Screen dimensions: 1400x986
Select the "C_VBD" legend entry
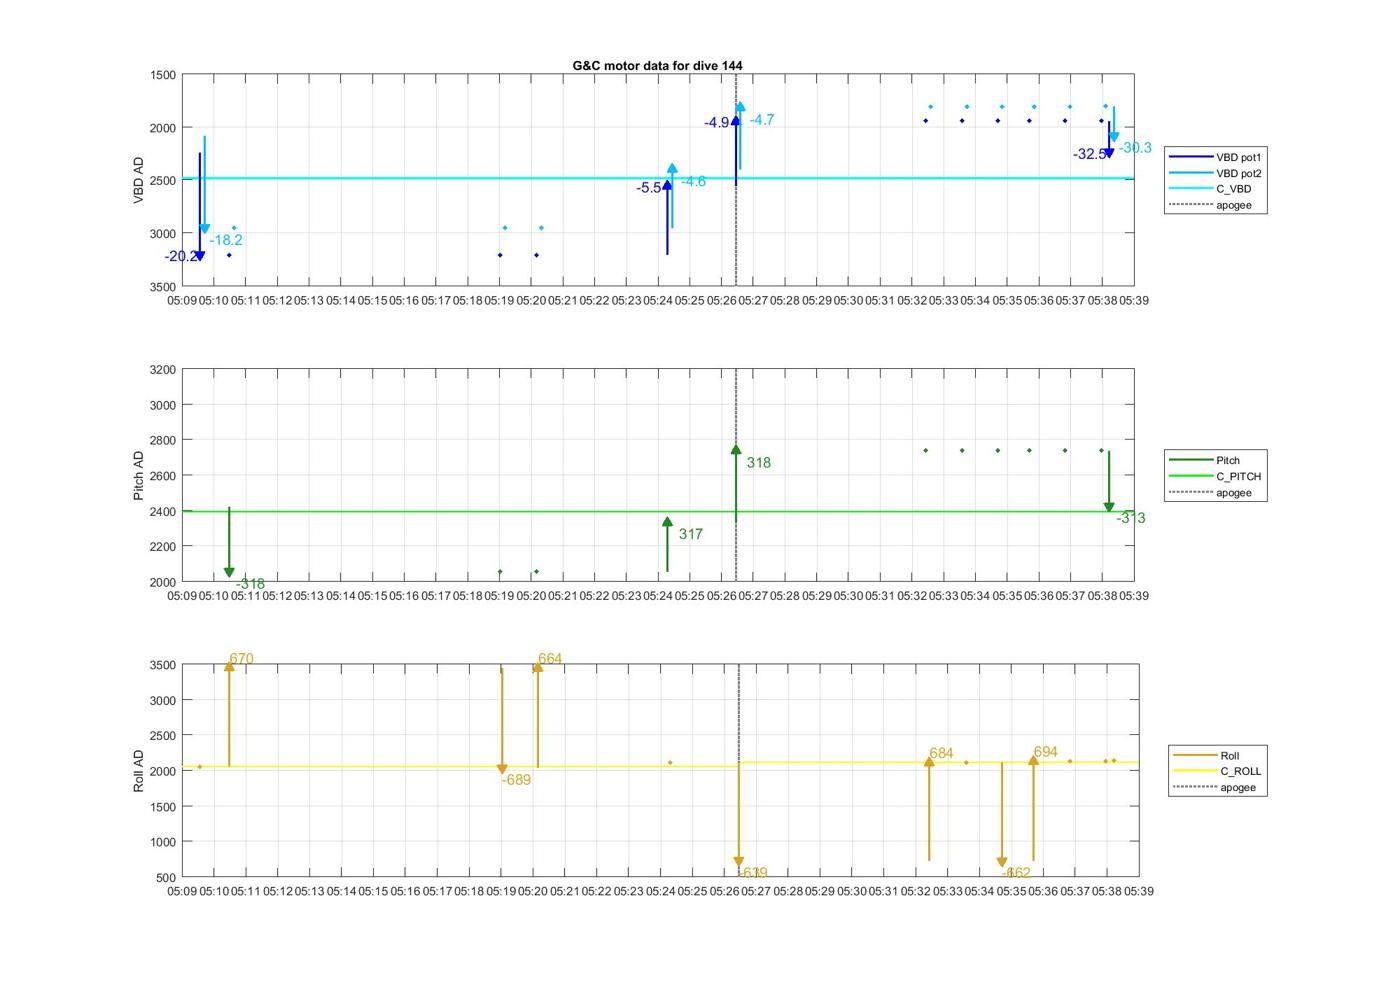1210,189
